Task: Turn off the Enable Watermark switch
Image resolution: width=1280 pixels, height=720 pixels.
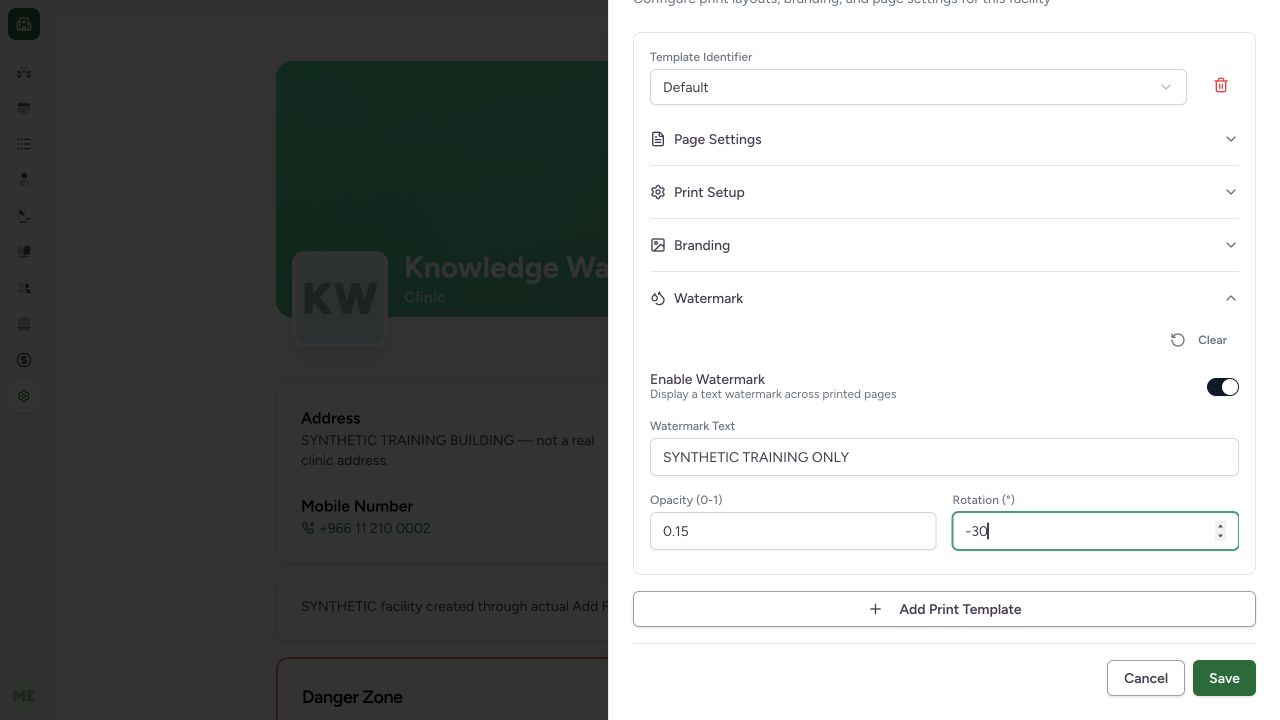Action: point(1222,387)
